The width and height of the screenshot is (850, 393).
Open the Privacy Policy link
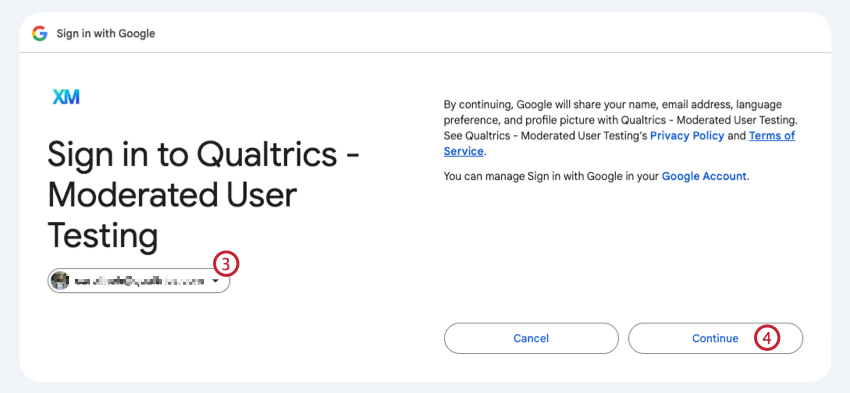click(687, 136)
